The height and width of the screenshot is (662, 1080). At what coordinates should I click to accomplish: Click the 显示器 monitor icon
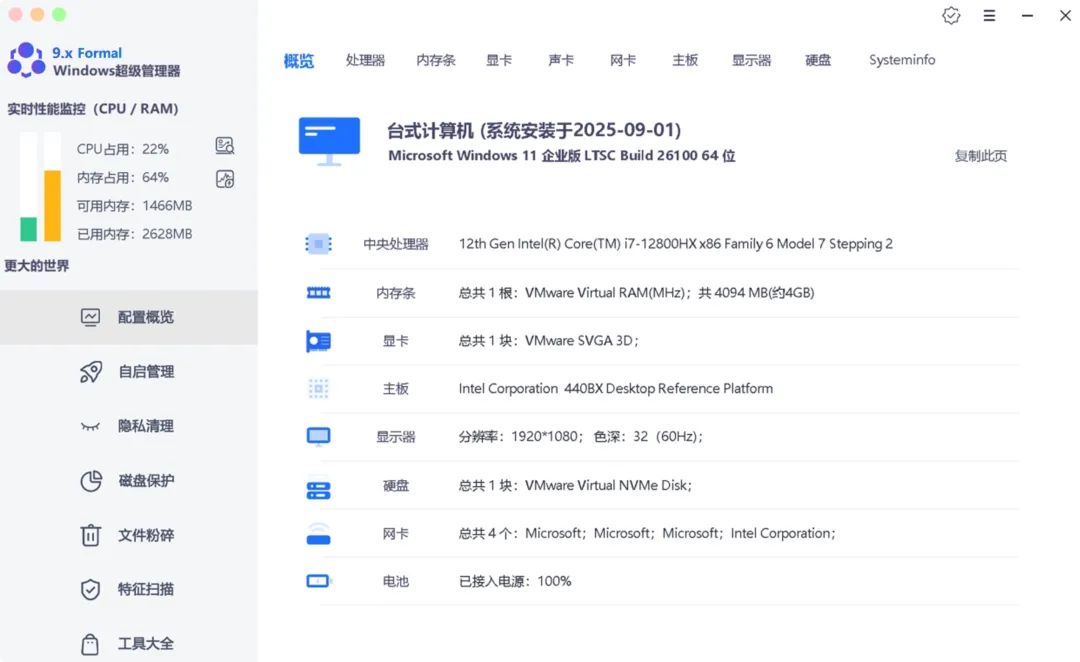(318, 437)
